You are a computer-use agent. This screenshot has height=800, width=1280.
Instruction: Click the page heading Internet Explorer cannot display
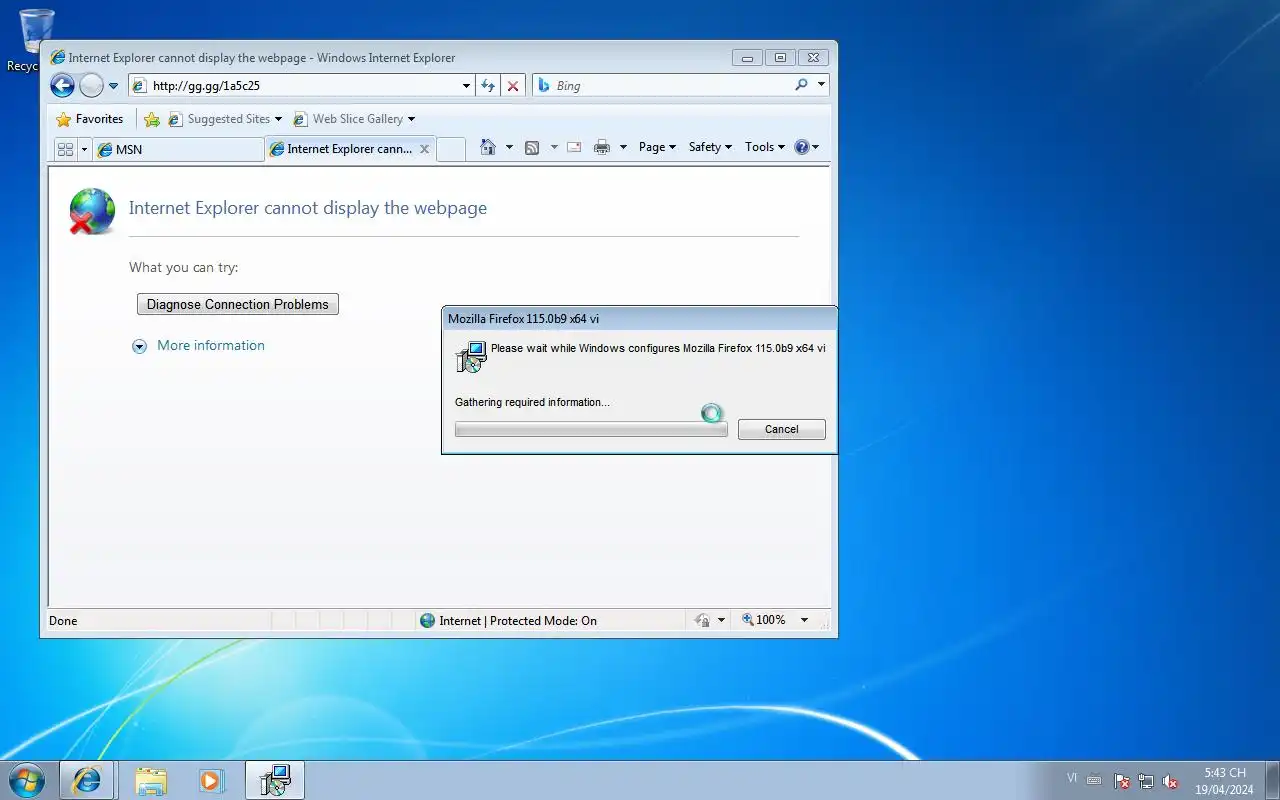[308, 208]
